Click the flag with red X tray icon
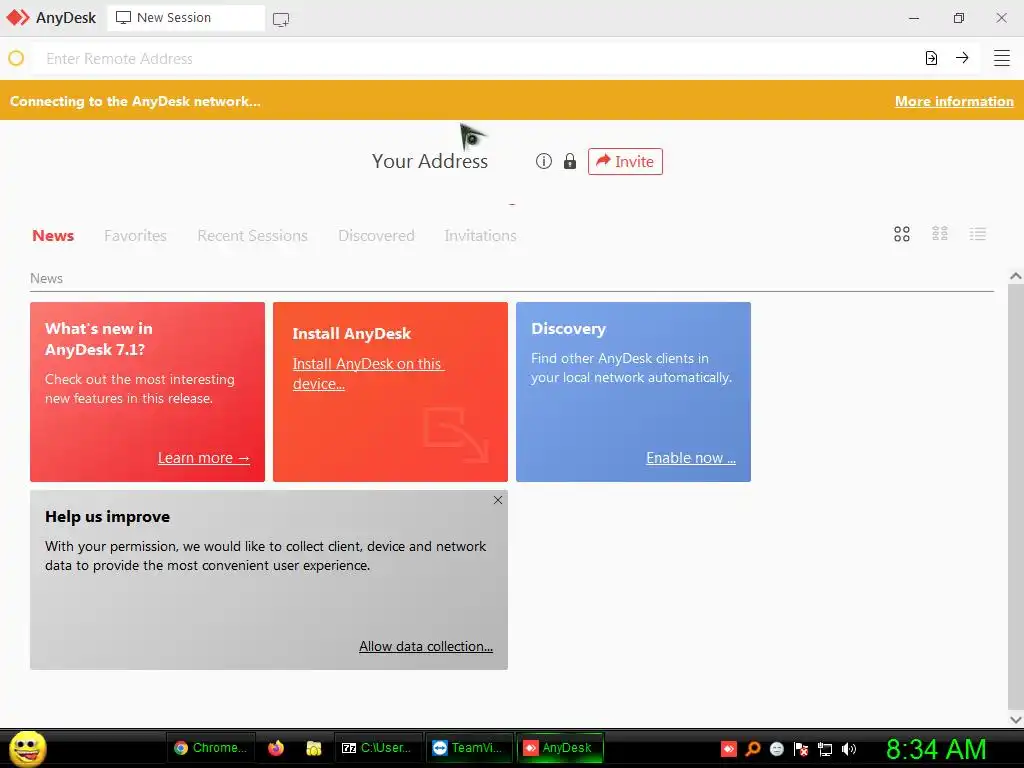 (801, 748)
